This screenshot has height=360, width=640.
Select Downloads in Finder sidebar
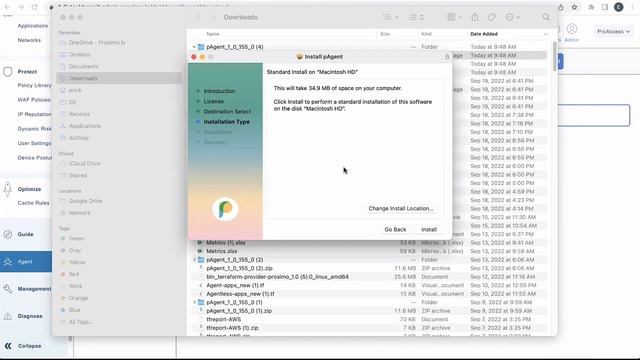[119, 78]
